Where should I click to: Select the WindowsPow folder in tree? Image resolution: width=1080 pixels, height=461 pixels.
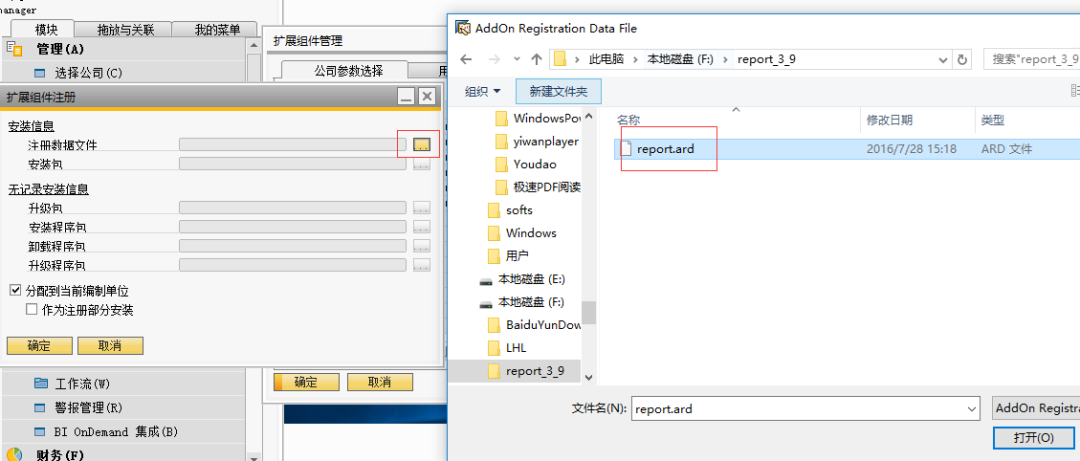539,118
